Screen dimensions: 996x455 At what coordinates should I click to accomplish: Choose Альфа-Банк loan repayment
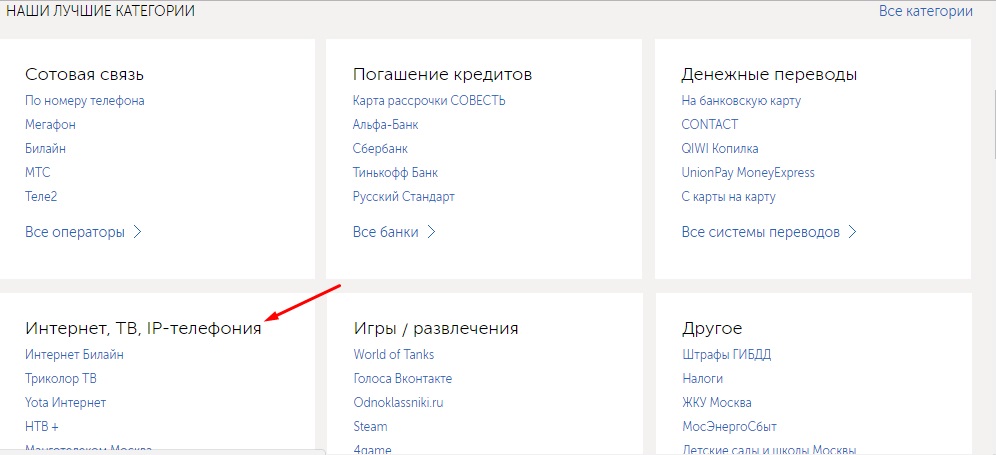pos(386,125)
